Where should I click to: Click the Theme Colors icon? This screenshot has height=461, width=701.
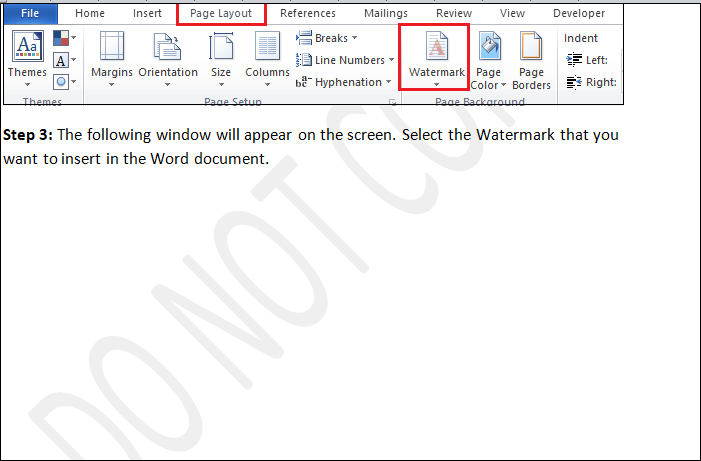[x=62, y=39]
